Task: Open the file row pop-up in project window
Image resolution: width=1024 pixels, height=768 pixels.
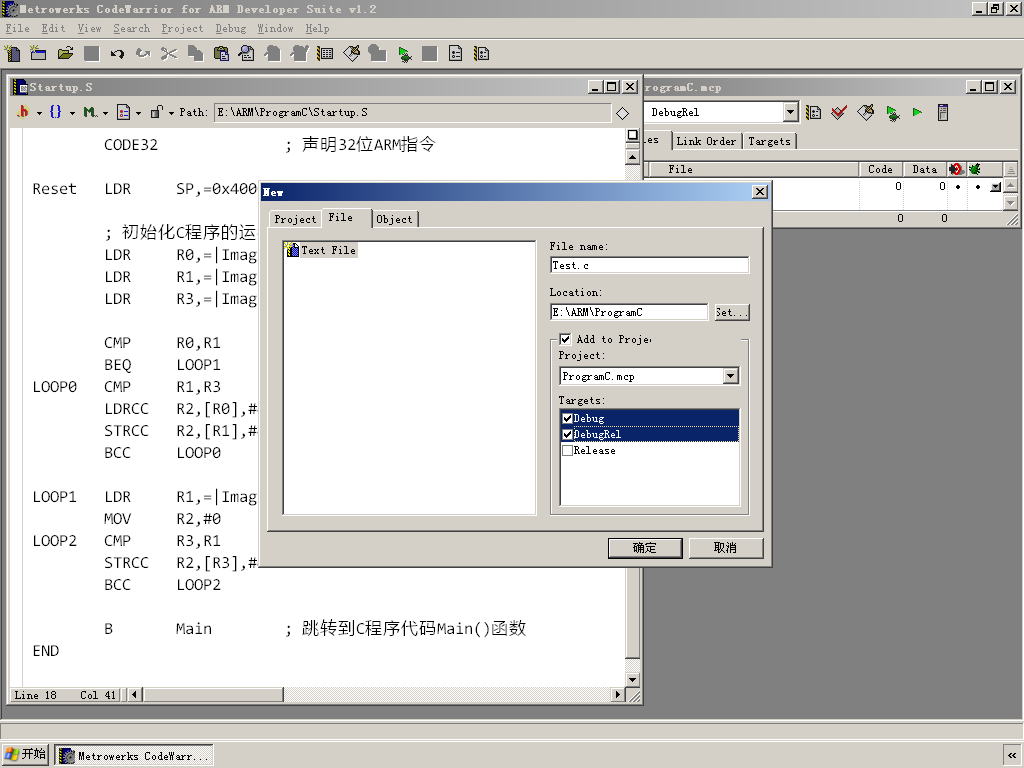Action: [995, 187]
